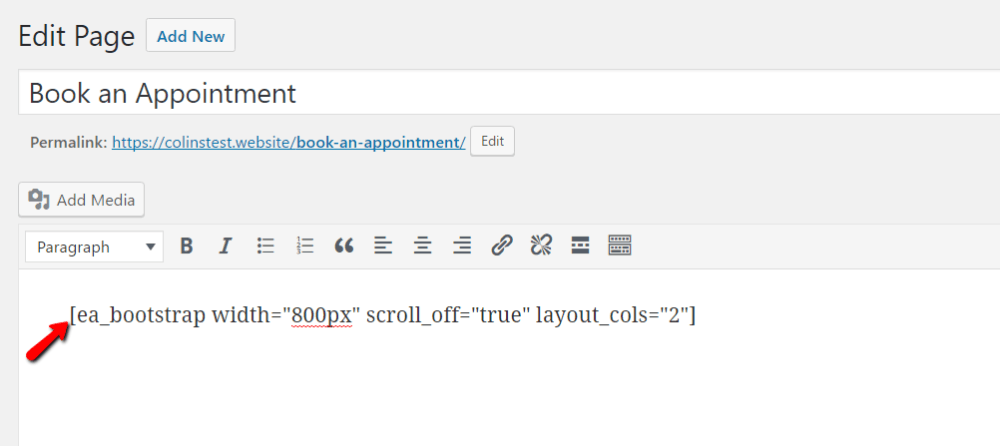Image resolution: width=1000 pixels, height=446 pixels.
Task: Toggle bold formatting in the editor toolbar
Action: click(186, 246)
